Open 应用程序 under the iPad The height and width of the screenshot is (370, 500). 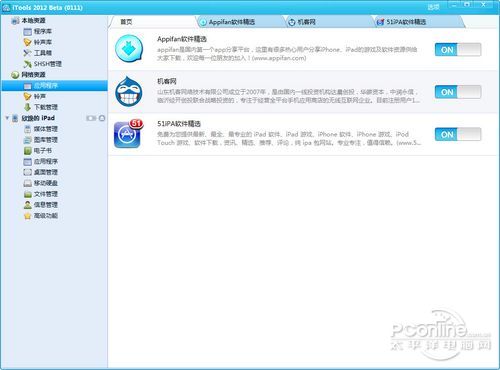point(41,161)
